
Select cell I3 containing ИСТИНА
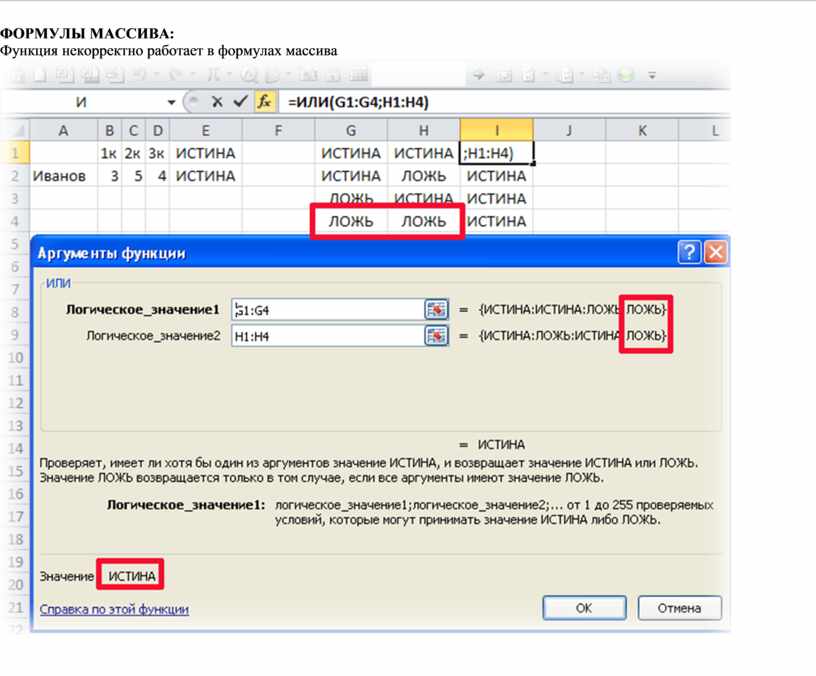[x=496, y=199]
